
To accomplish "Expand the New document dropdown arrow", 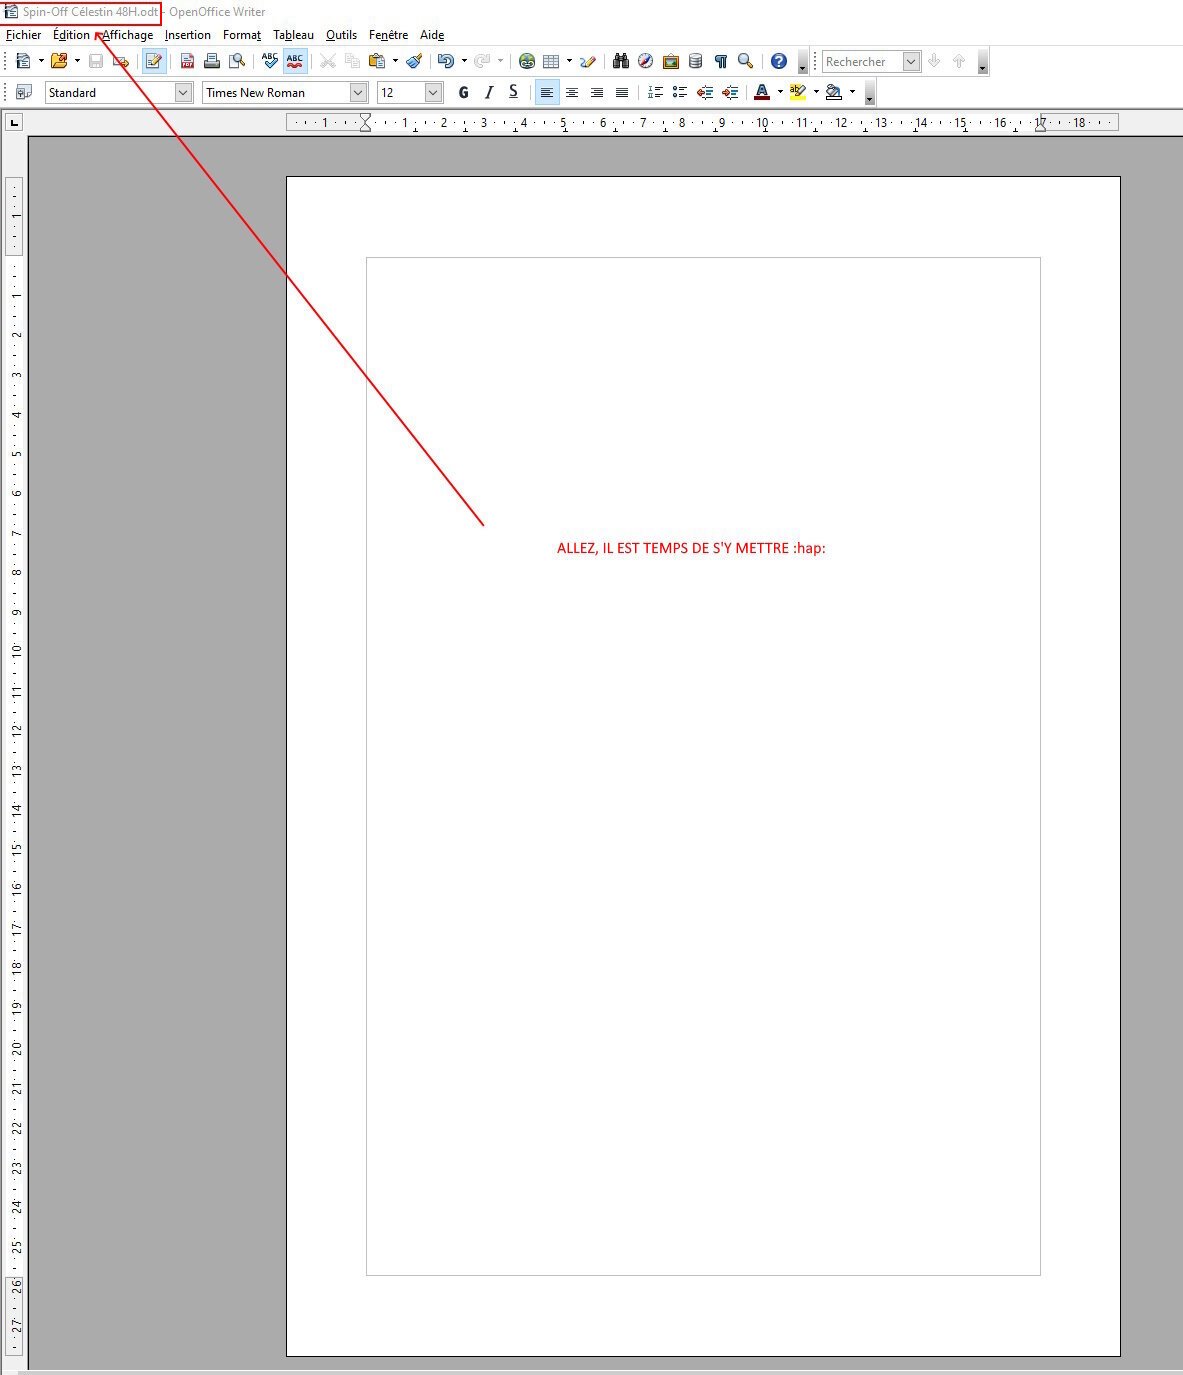I will [41, 61].
